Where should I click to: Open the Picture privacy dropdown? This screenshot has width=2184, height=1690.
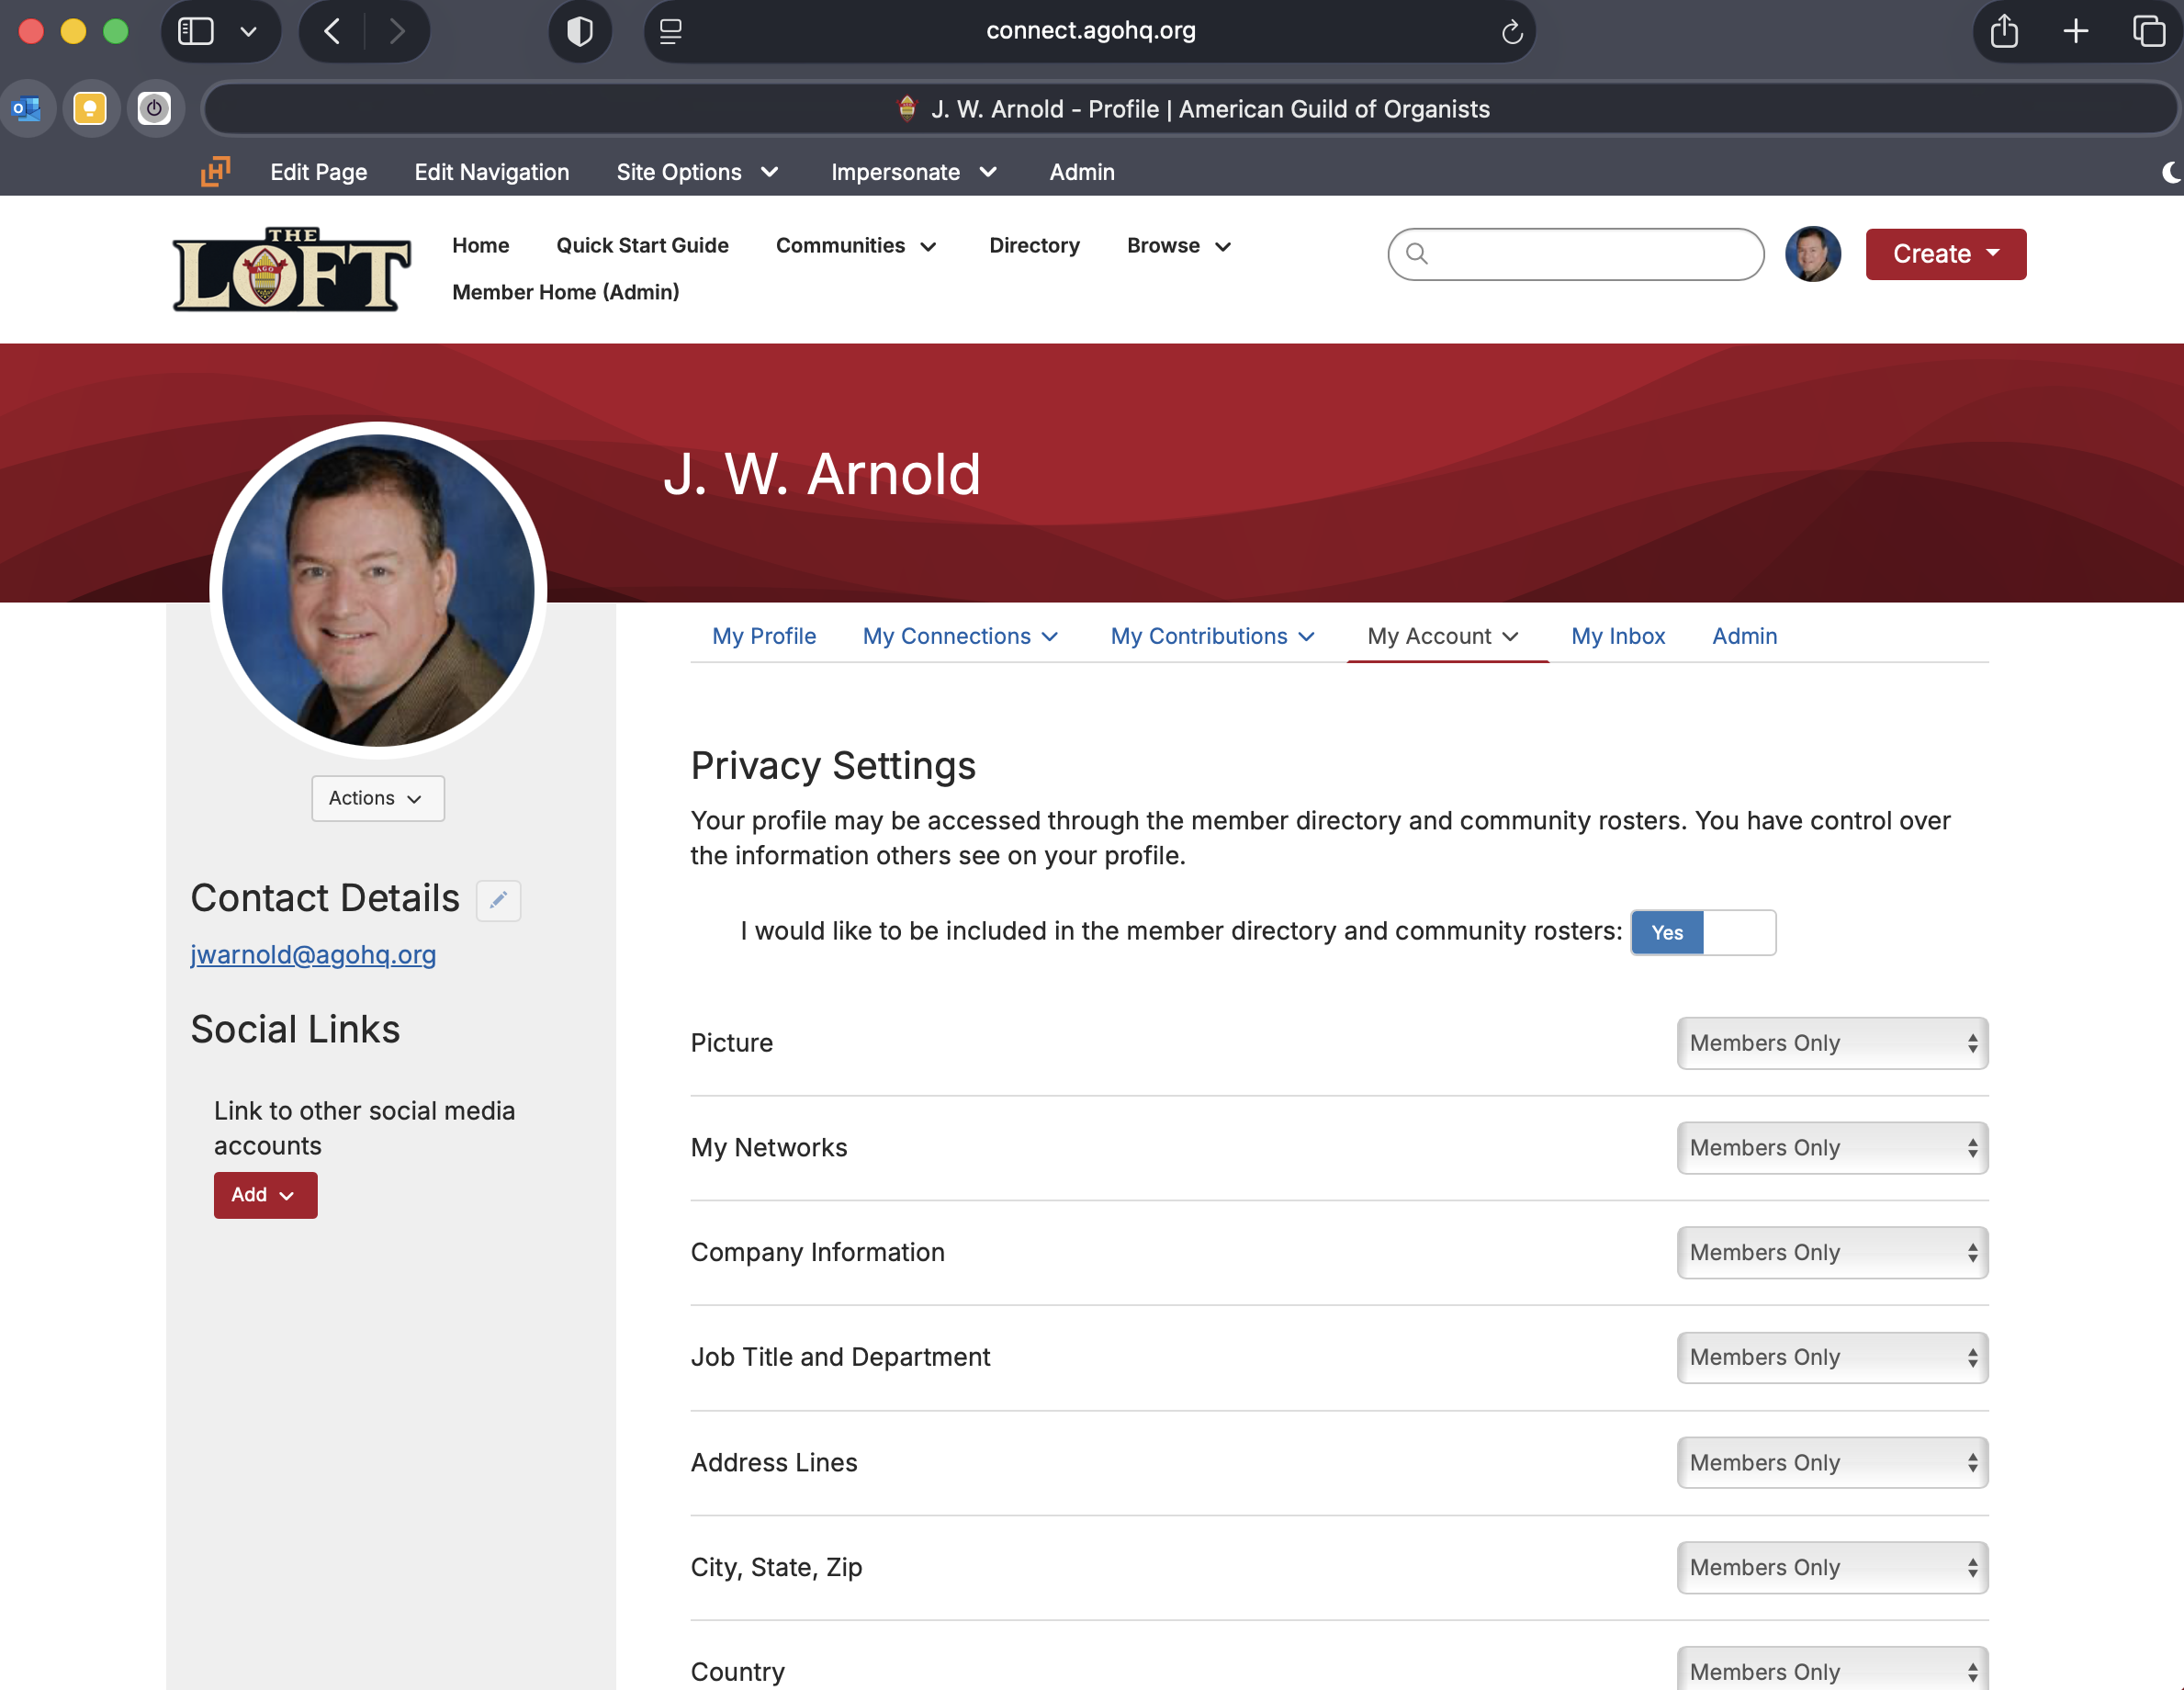[x=1831, y=1043]
